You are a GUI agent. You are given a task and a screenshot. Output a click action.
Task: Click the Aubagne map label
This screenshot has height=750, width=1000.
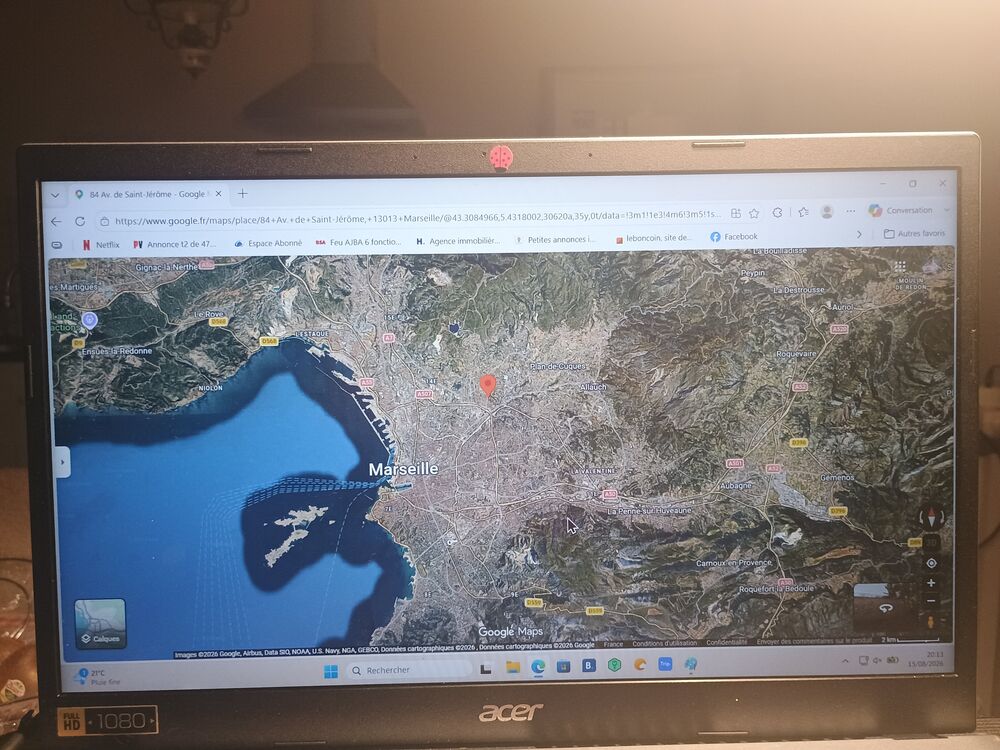(x=735, y=485)
